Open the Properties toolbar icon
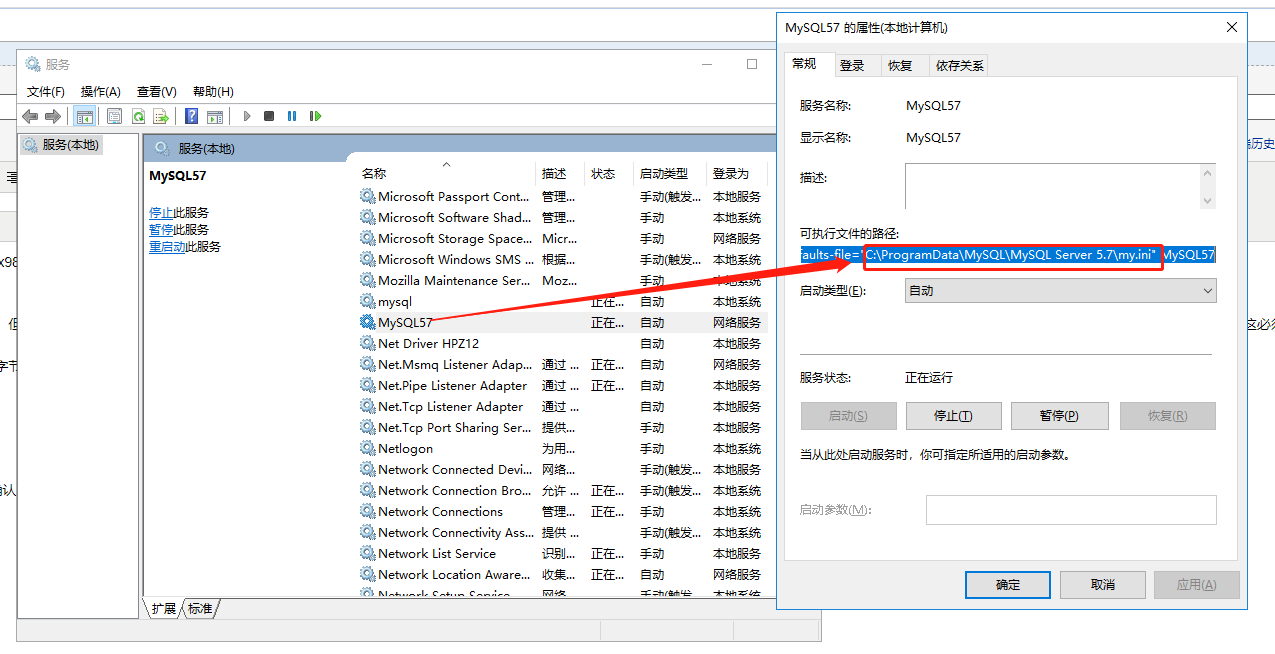 click(115, 116)
